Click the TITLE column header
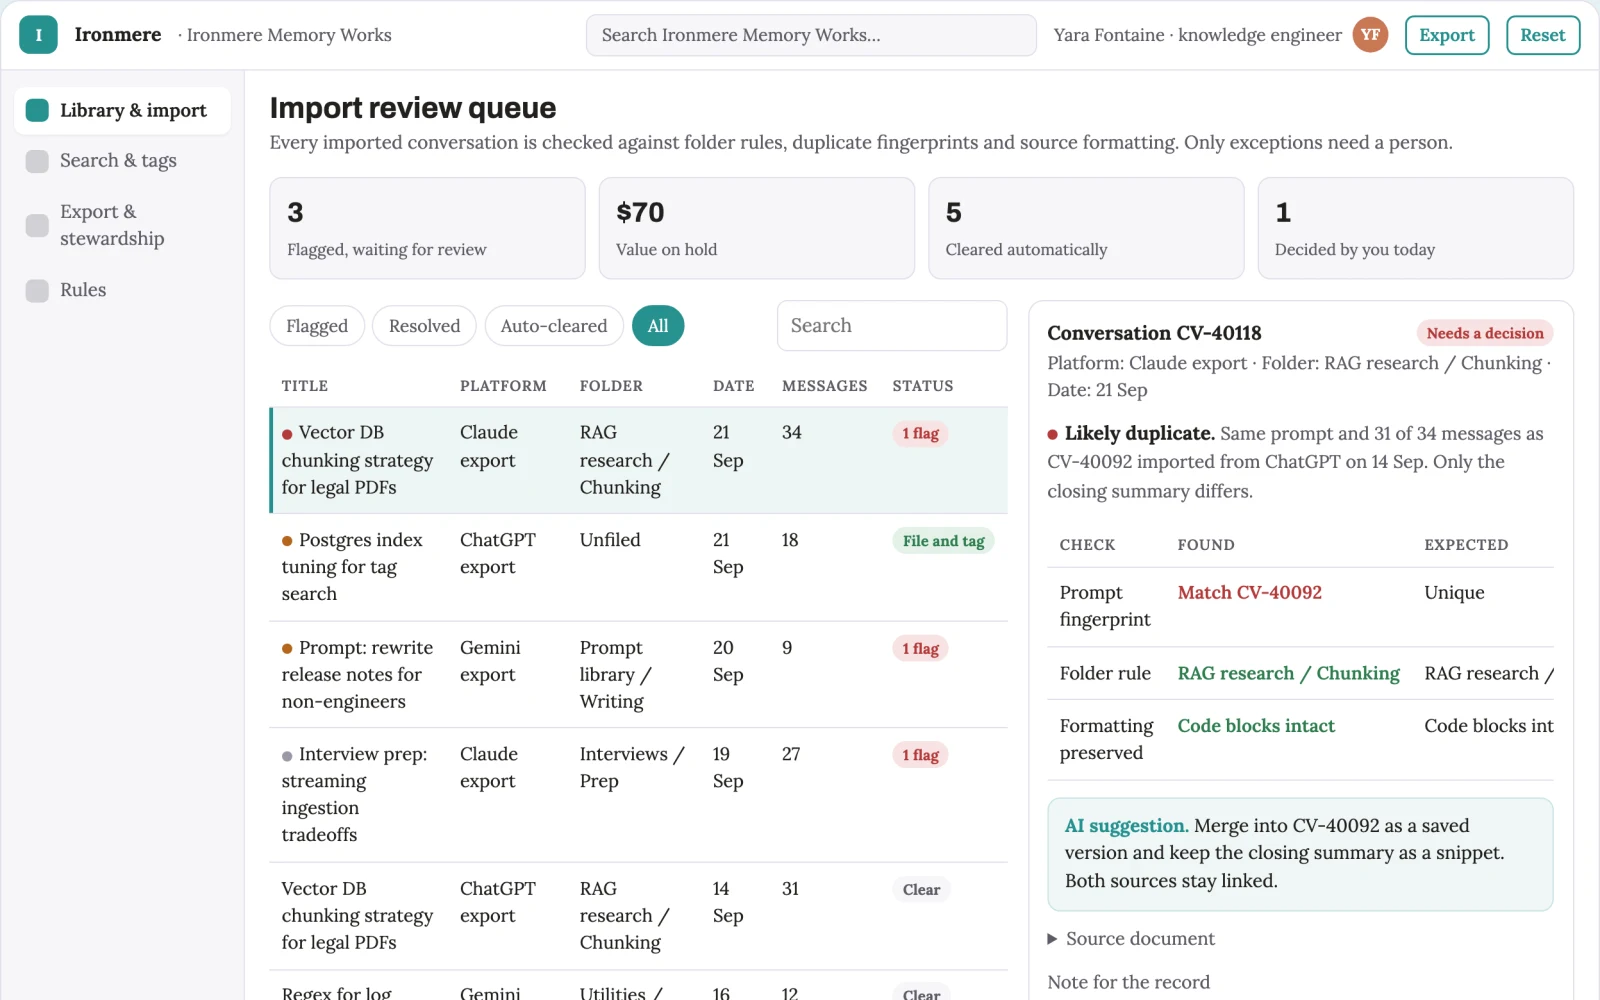Screen dimensions: 1600x1000 click(x=305, y=386)
